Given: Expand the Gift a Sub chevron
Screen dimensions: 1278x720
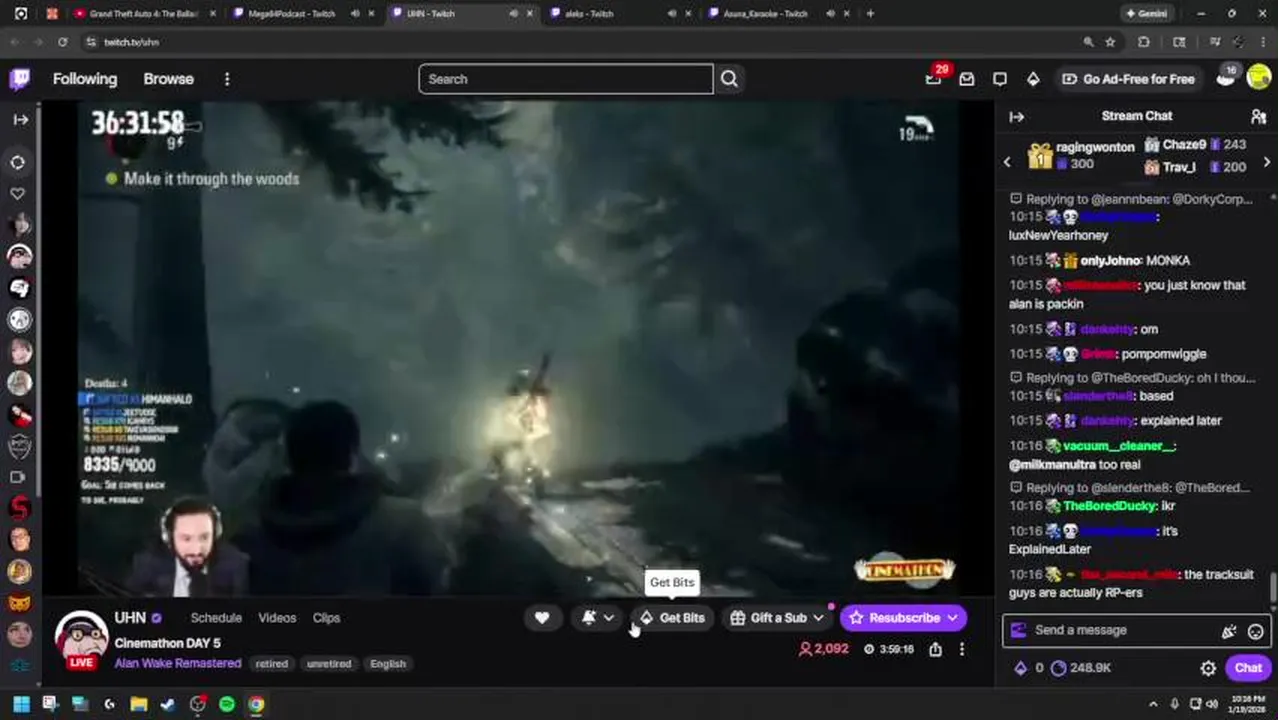Looking at the screenshot, I should (819, 618).
